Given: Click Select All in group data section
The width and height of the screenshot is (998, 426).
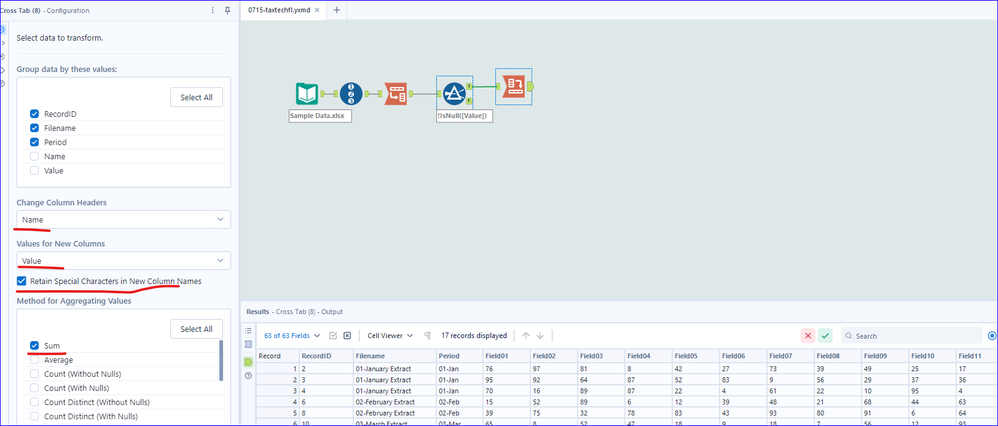Looking at the screenshot, I should pos(196,97).
